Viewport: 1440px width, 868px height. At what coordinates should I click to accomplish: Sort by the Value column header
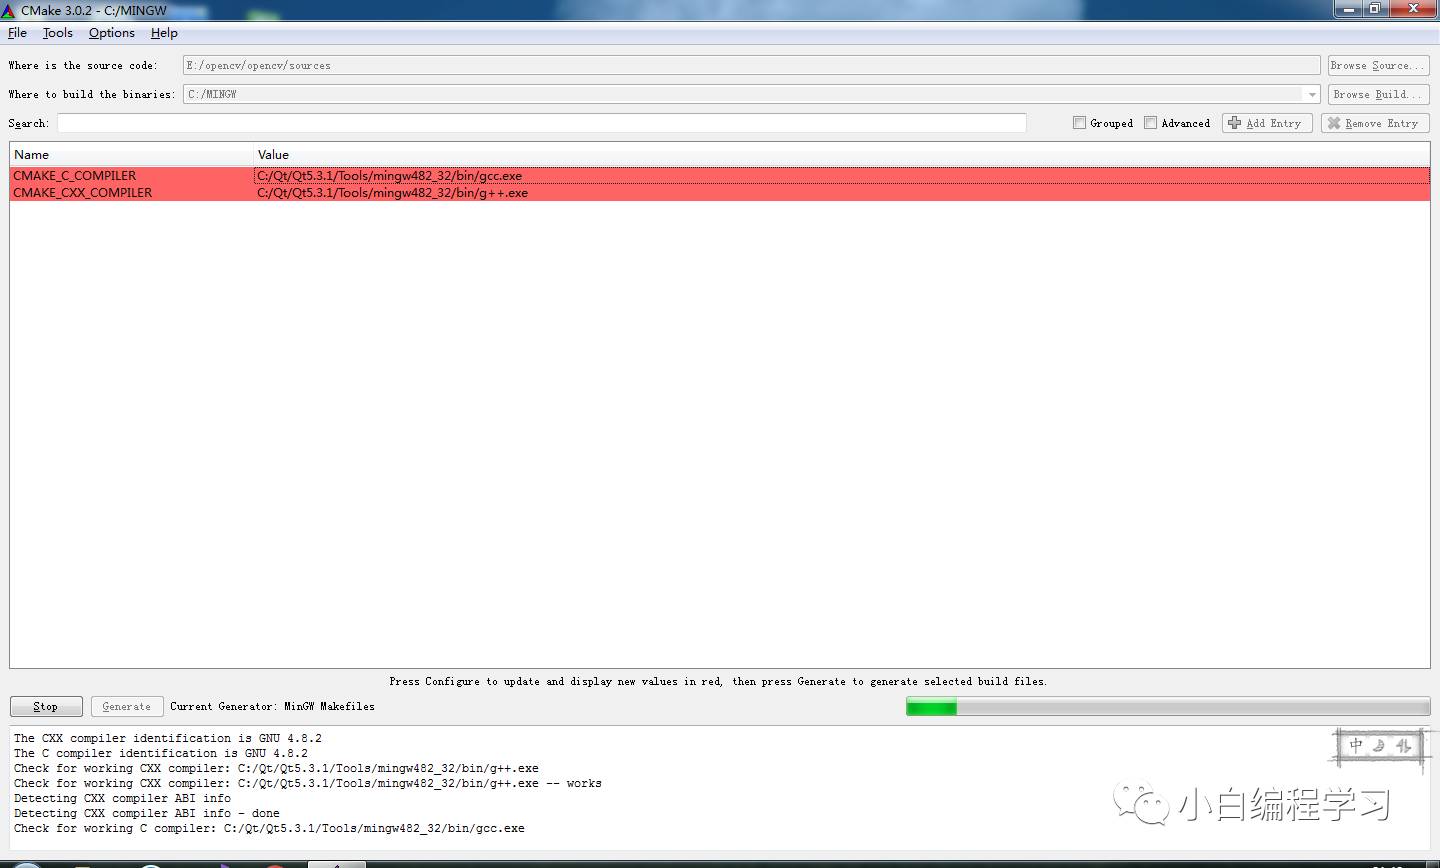[842, 154]
